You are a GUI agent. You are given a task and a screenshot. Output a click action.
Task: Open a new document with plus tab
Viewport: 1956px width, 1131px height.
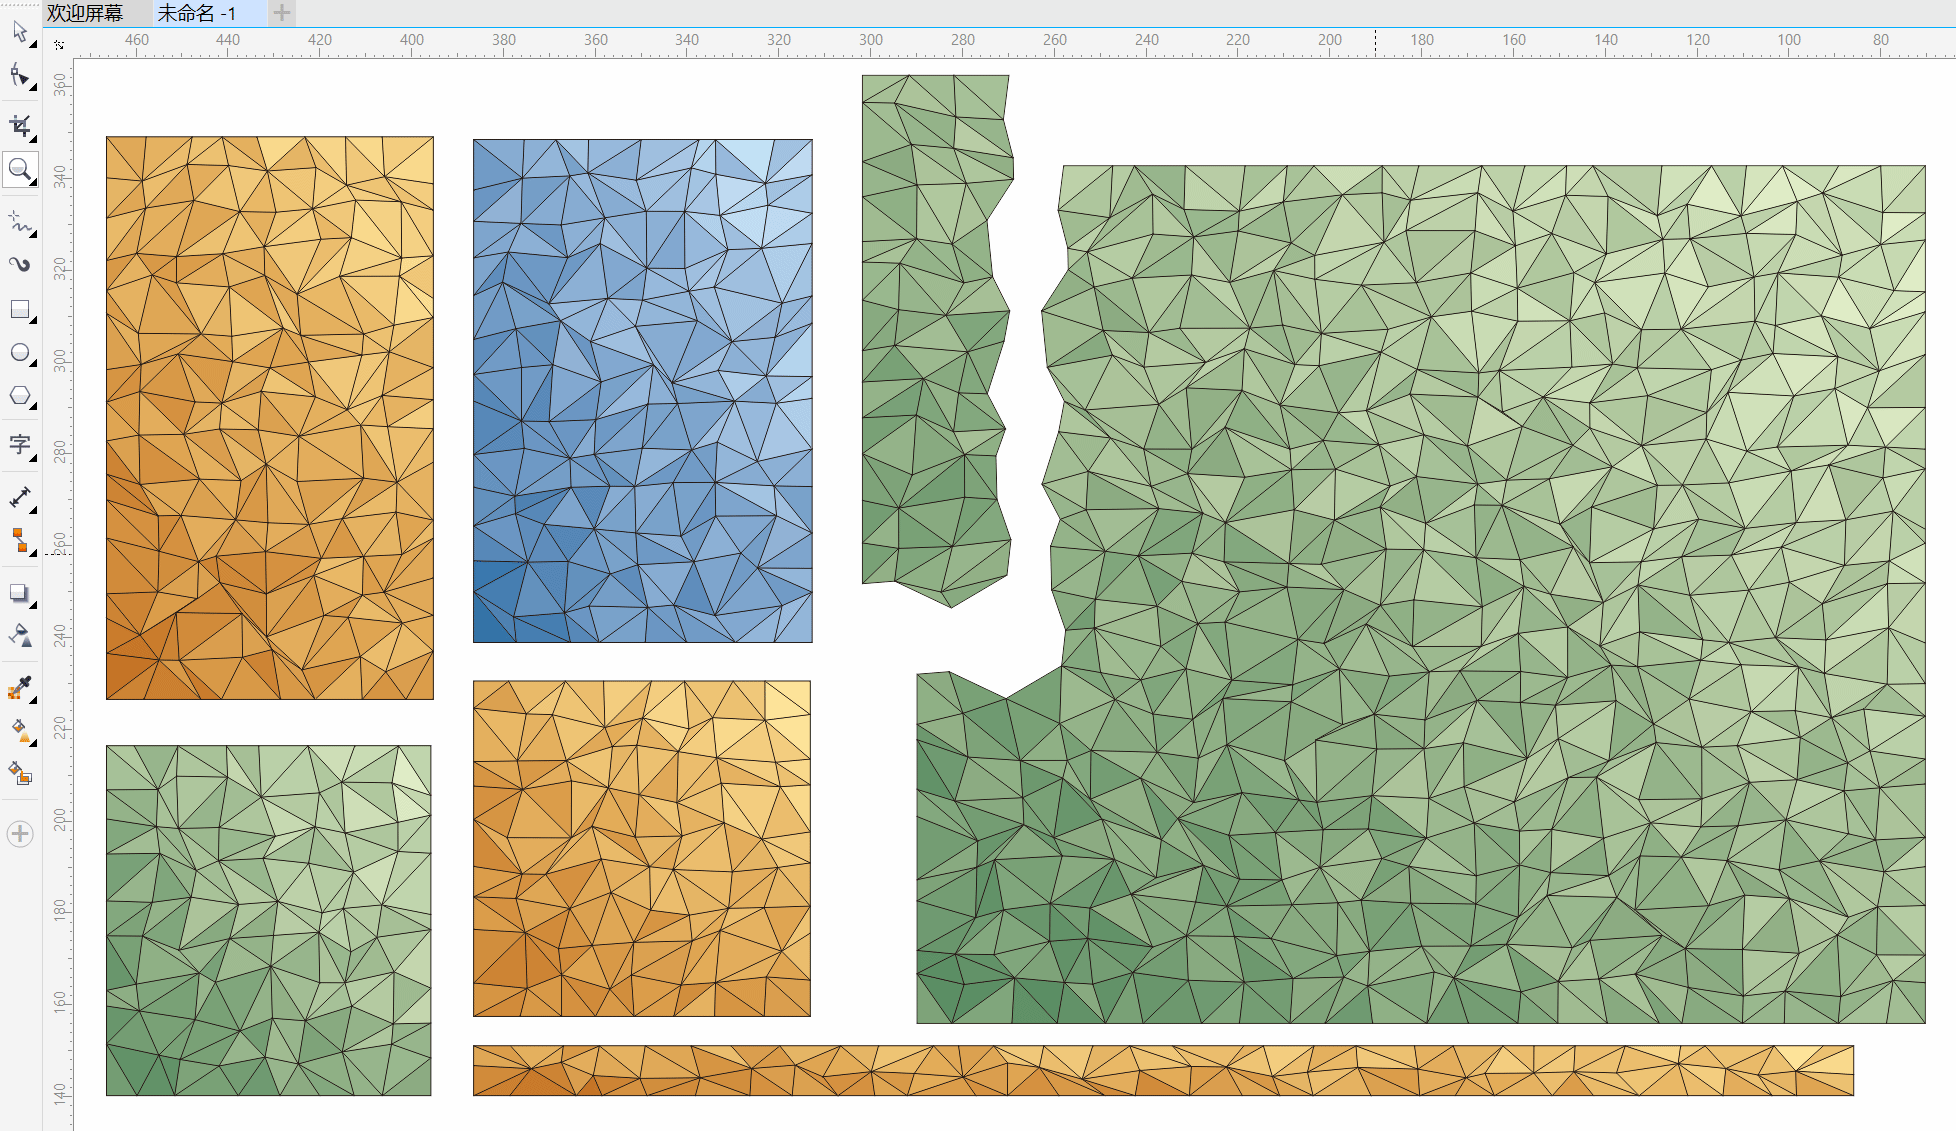coord(282,13)
